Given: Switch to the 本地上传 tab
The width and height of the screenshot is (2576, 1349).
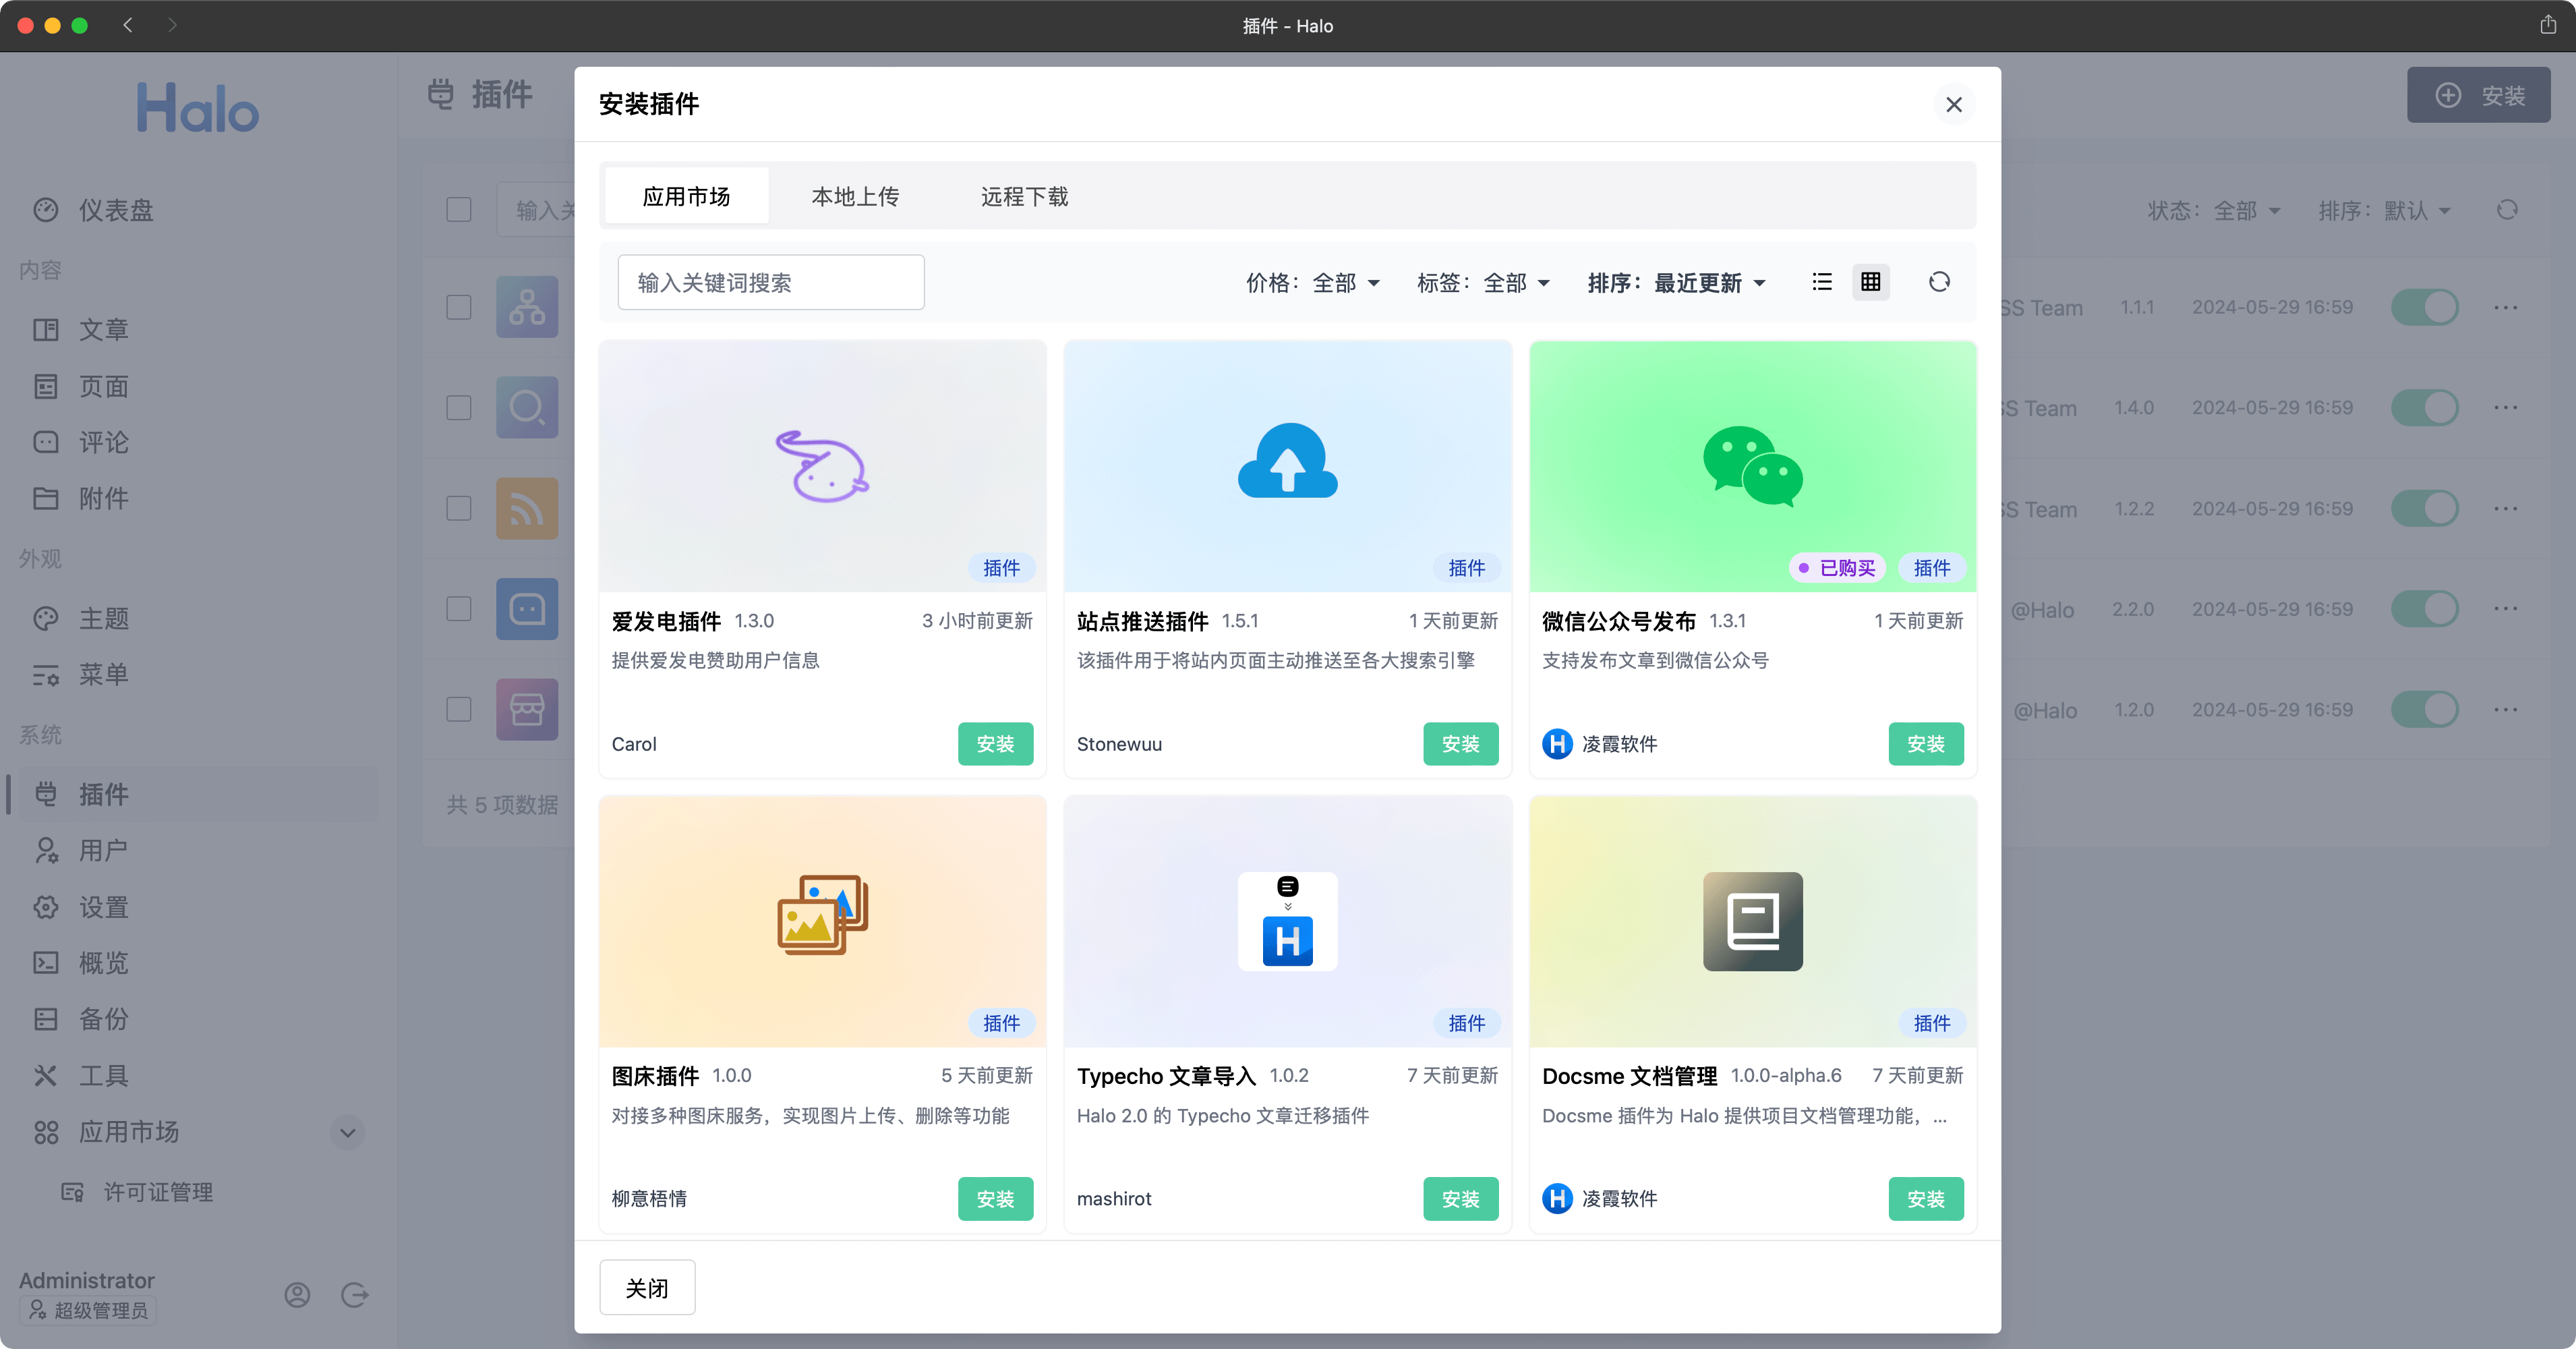Looking at the screenshot, I should pyautogui.click(x=855, y=196).
